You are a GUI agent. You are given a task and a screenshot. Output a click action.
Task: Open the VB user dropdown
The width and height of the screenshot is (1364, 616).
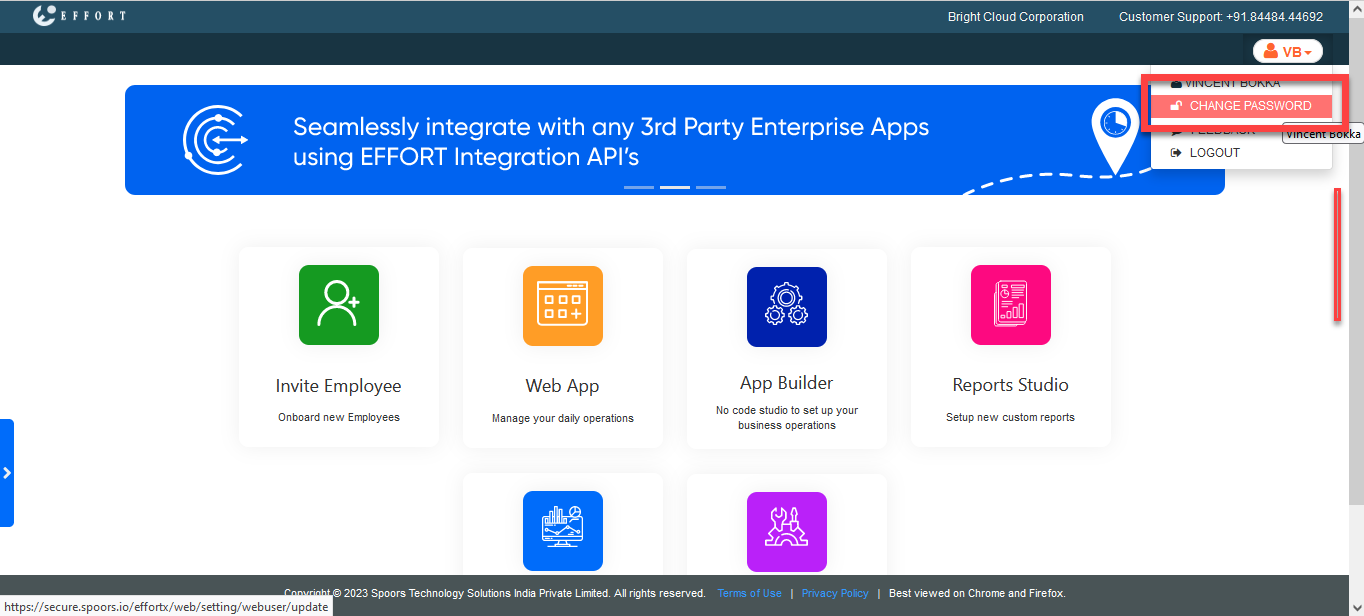coord(1287,51)
